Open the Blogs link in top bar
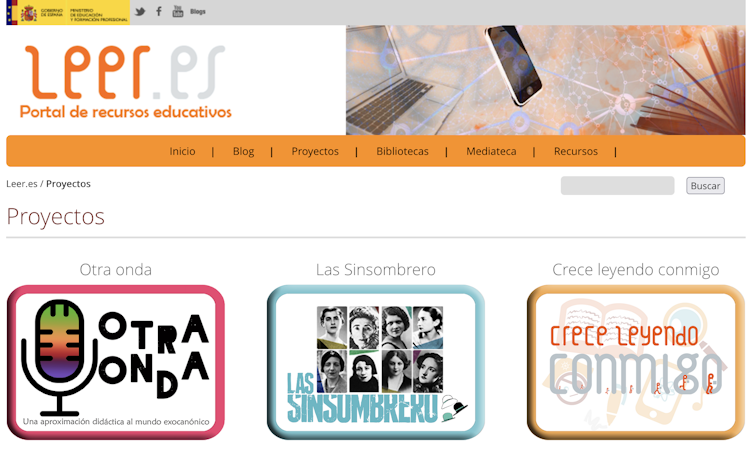754x455 pixels. (x=198, y=12)
